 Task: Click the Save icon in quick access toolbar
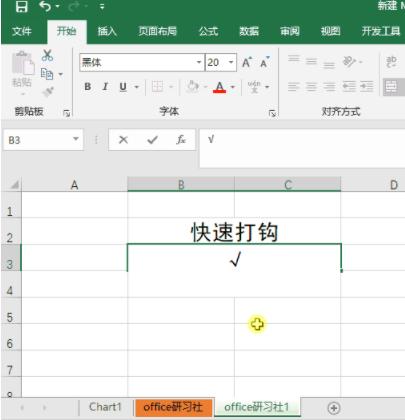22,6
